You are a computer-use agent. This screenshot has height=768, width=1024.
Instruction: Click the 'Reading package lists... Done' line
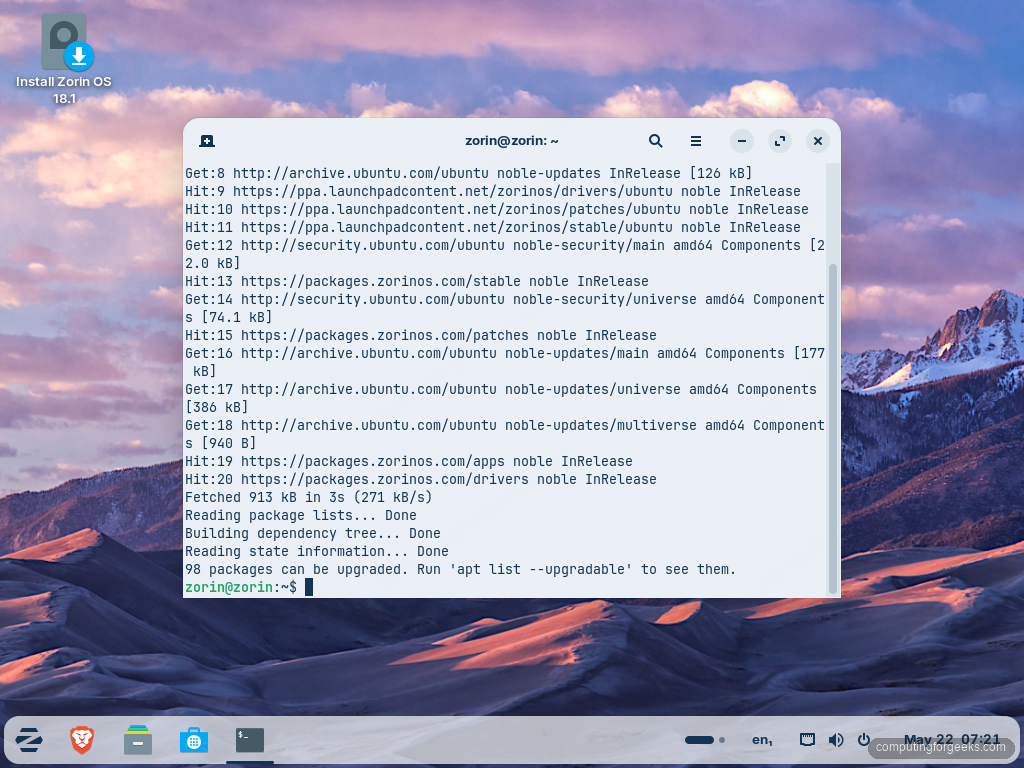(x=300, y=515)
